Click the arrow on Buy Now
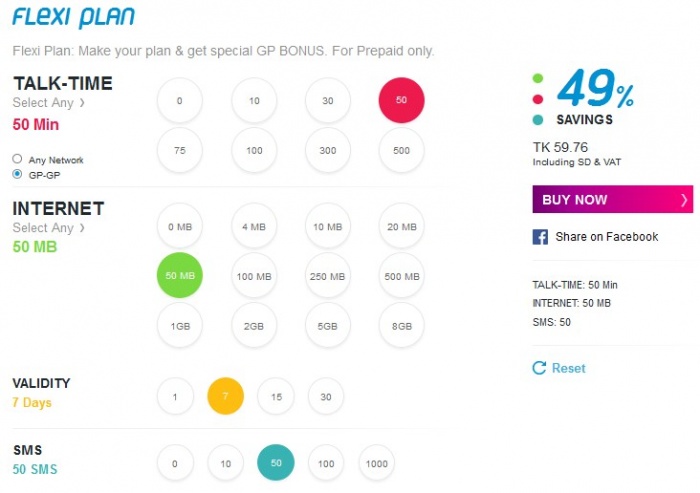Image resolution: width=700 pixels, height=493 pixels. pos(684,200)
